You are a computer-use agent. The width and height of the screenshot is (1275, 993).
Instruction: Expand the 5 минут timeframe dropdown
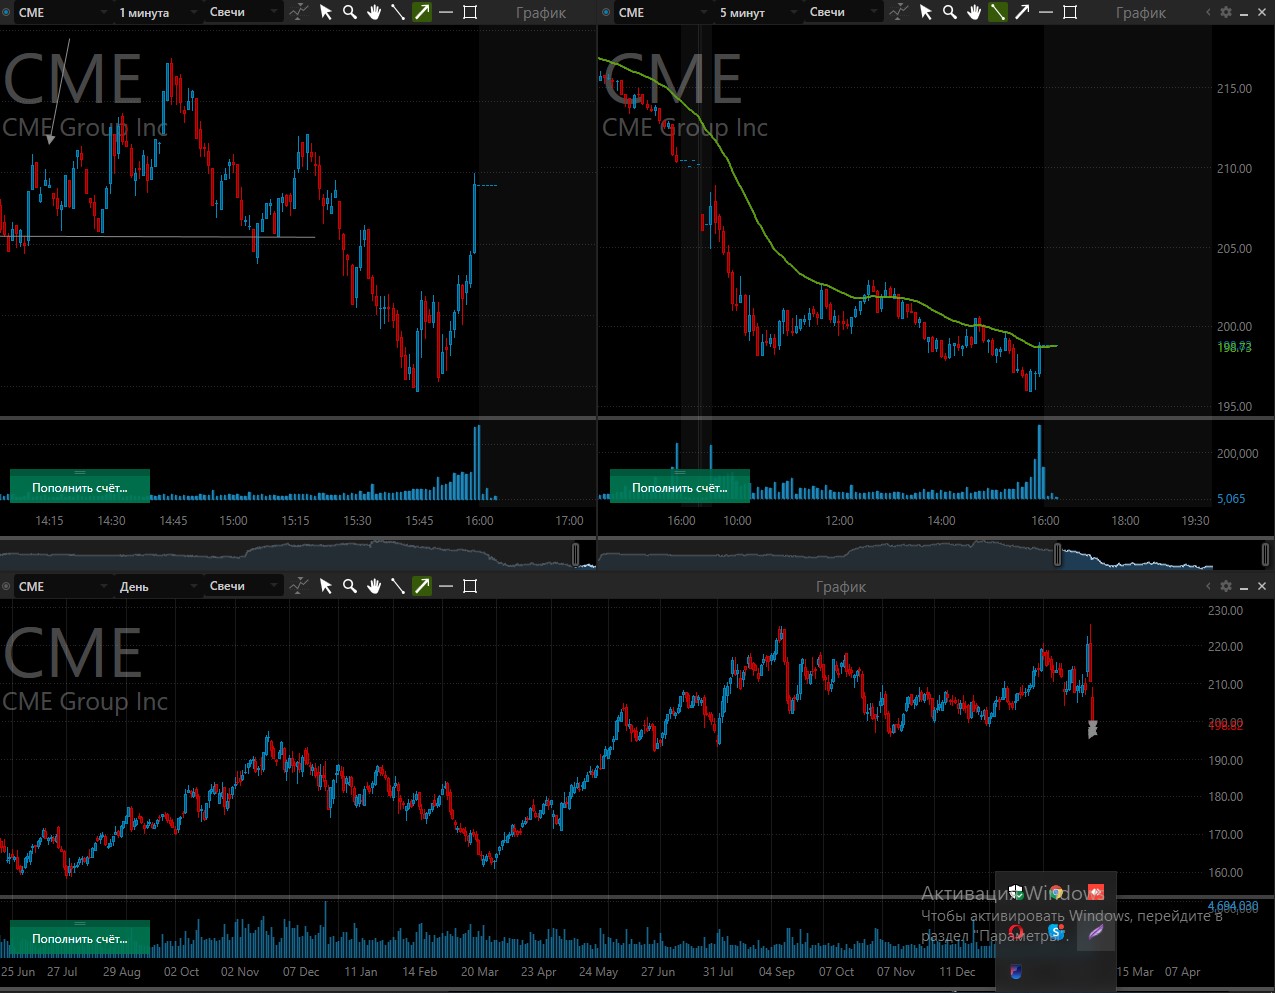pos(758,12)
